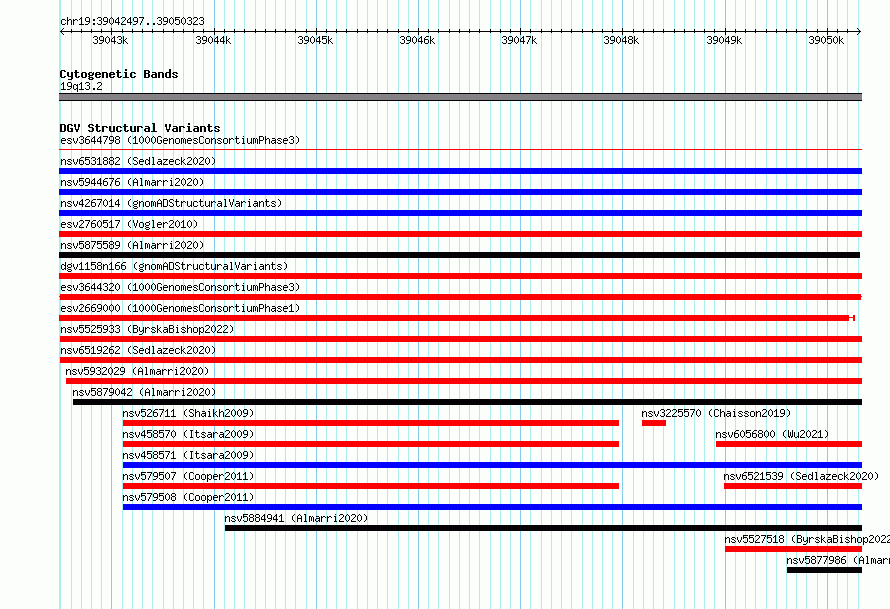Image resolution: width=890 pixels, height=609 pixels.
Task: Open dgv1158n166 gnomADStructuralVariants label
Action: (174, 266)
